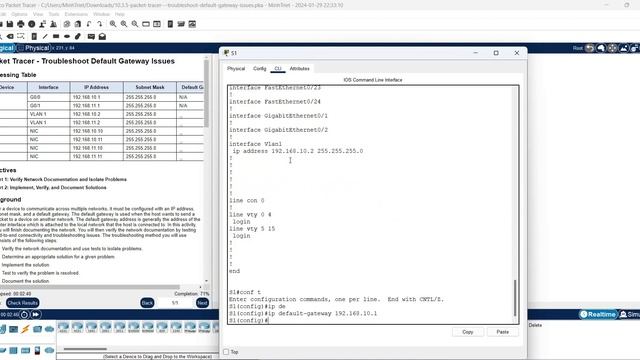Screen dimensions: 640x360
Task: Click the Print icon in toolbar
Action: (x=21, y=24)
